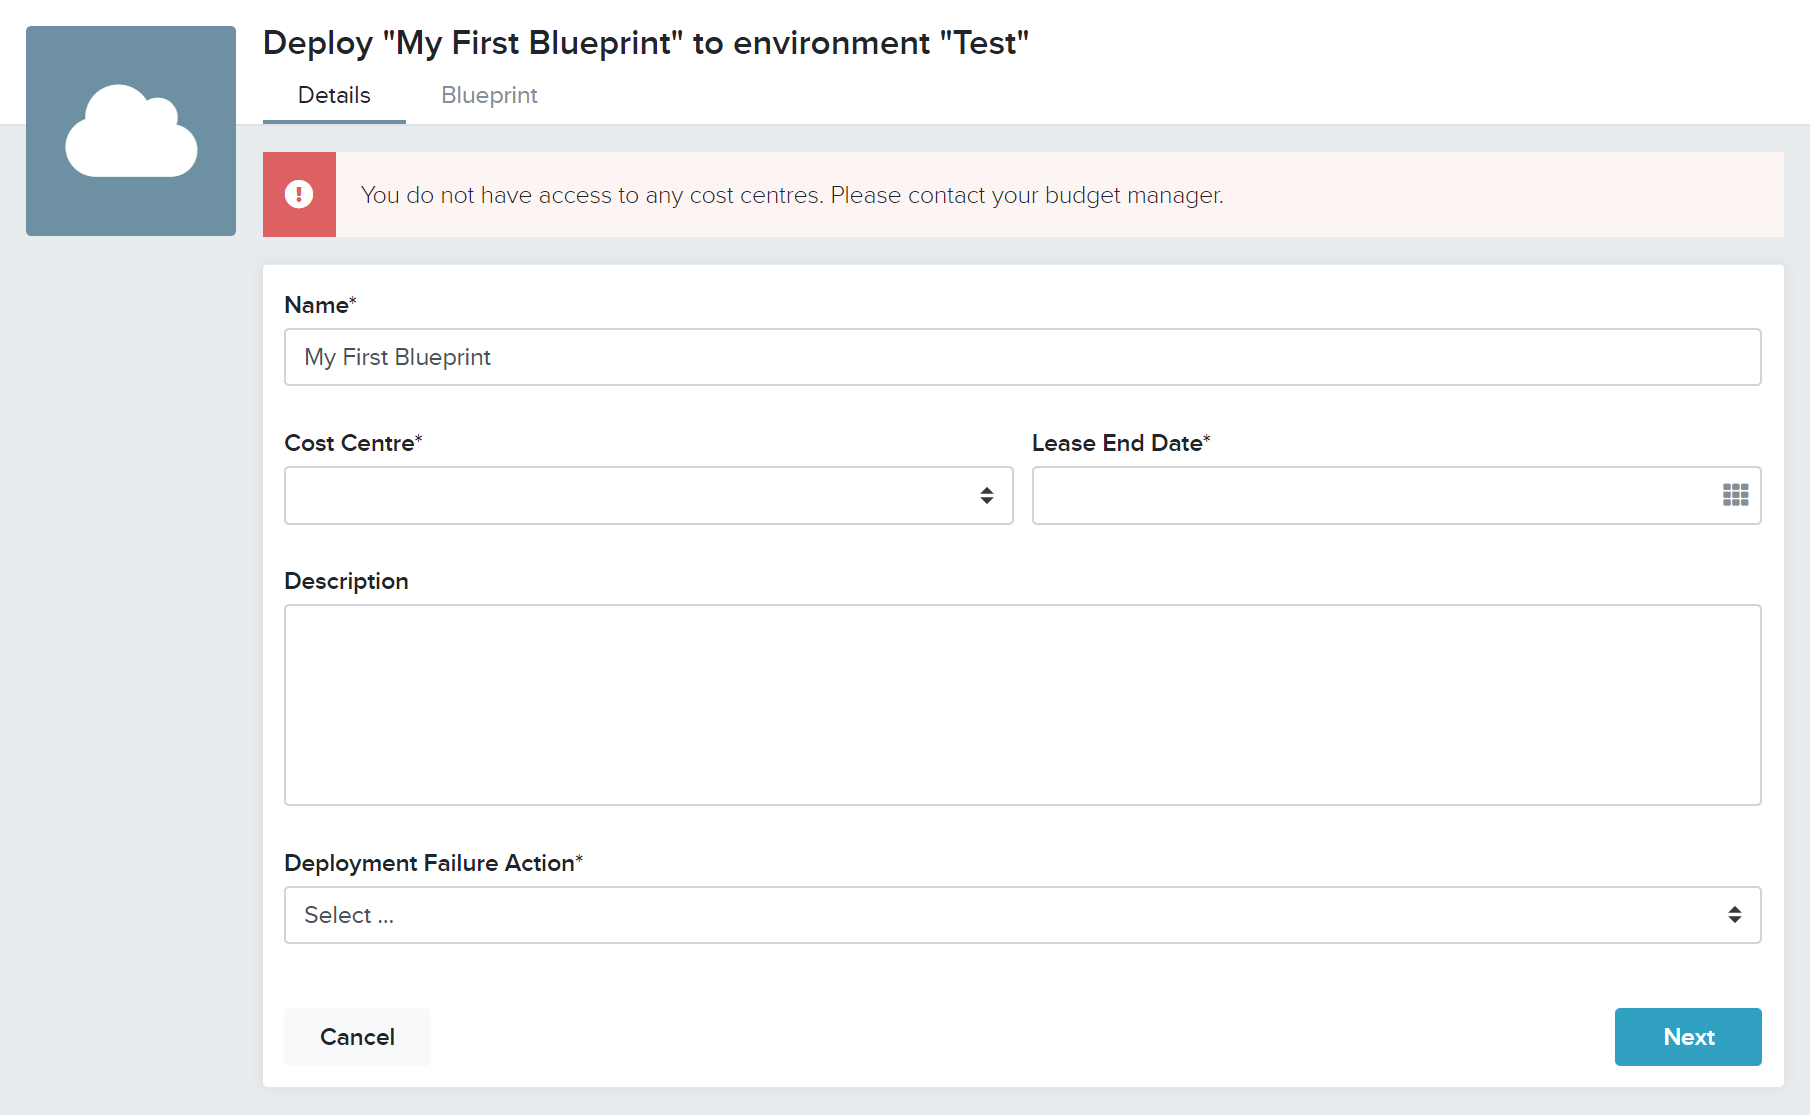Click the Lease End Date label
This screenshot has height=1115, width=1810.
1121,443
